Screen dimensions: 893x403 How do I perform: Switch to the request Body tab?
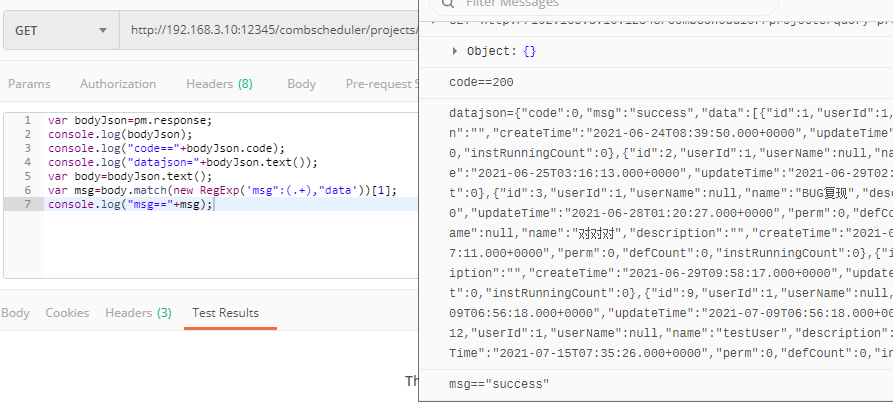(x=301, y=84)
